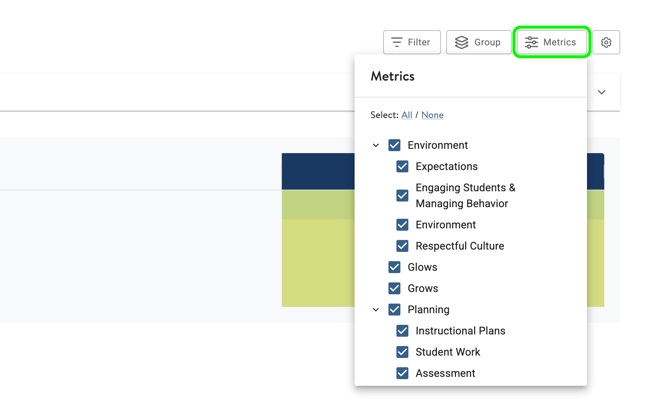Click the Filter button
Viewport: 670px width, 407px height.
pos(411,43)
